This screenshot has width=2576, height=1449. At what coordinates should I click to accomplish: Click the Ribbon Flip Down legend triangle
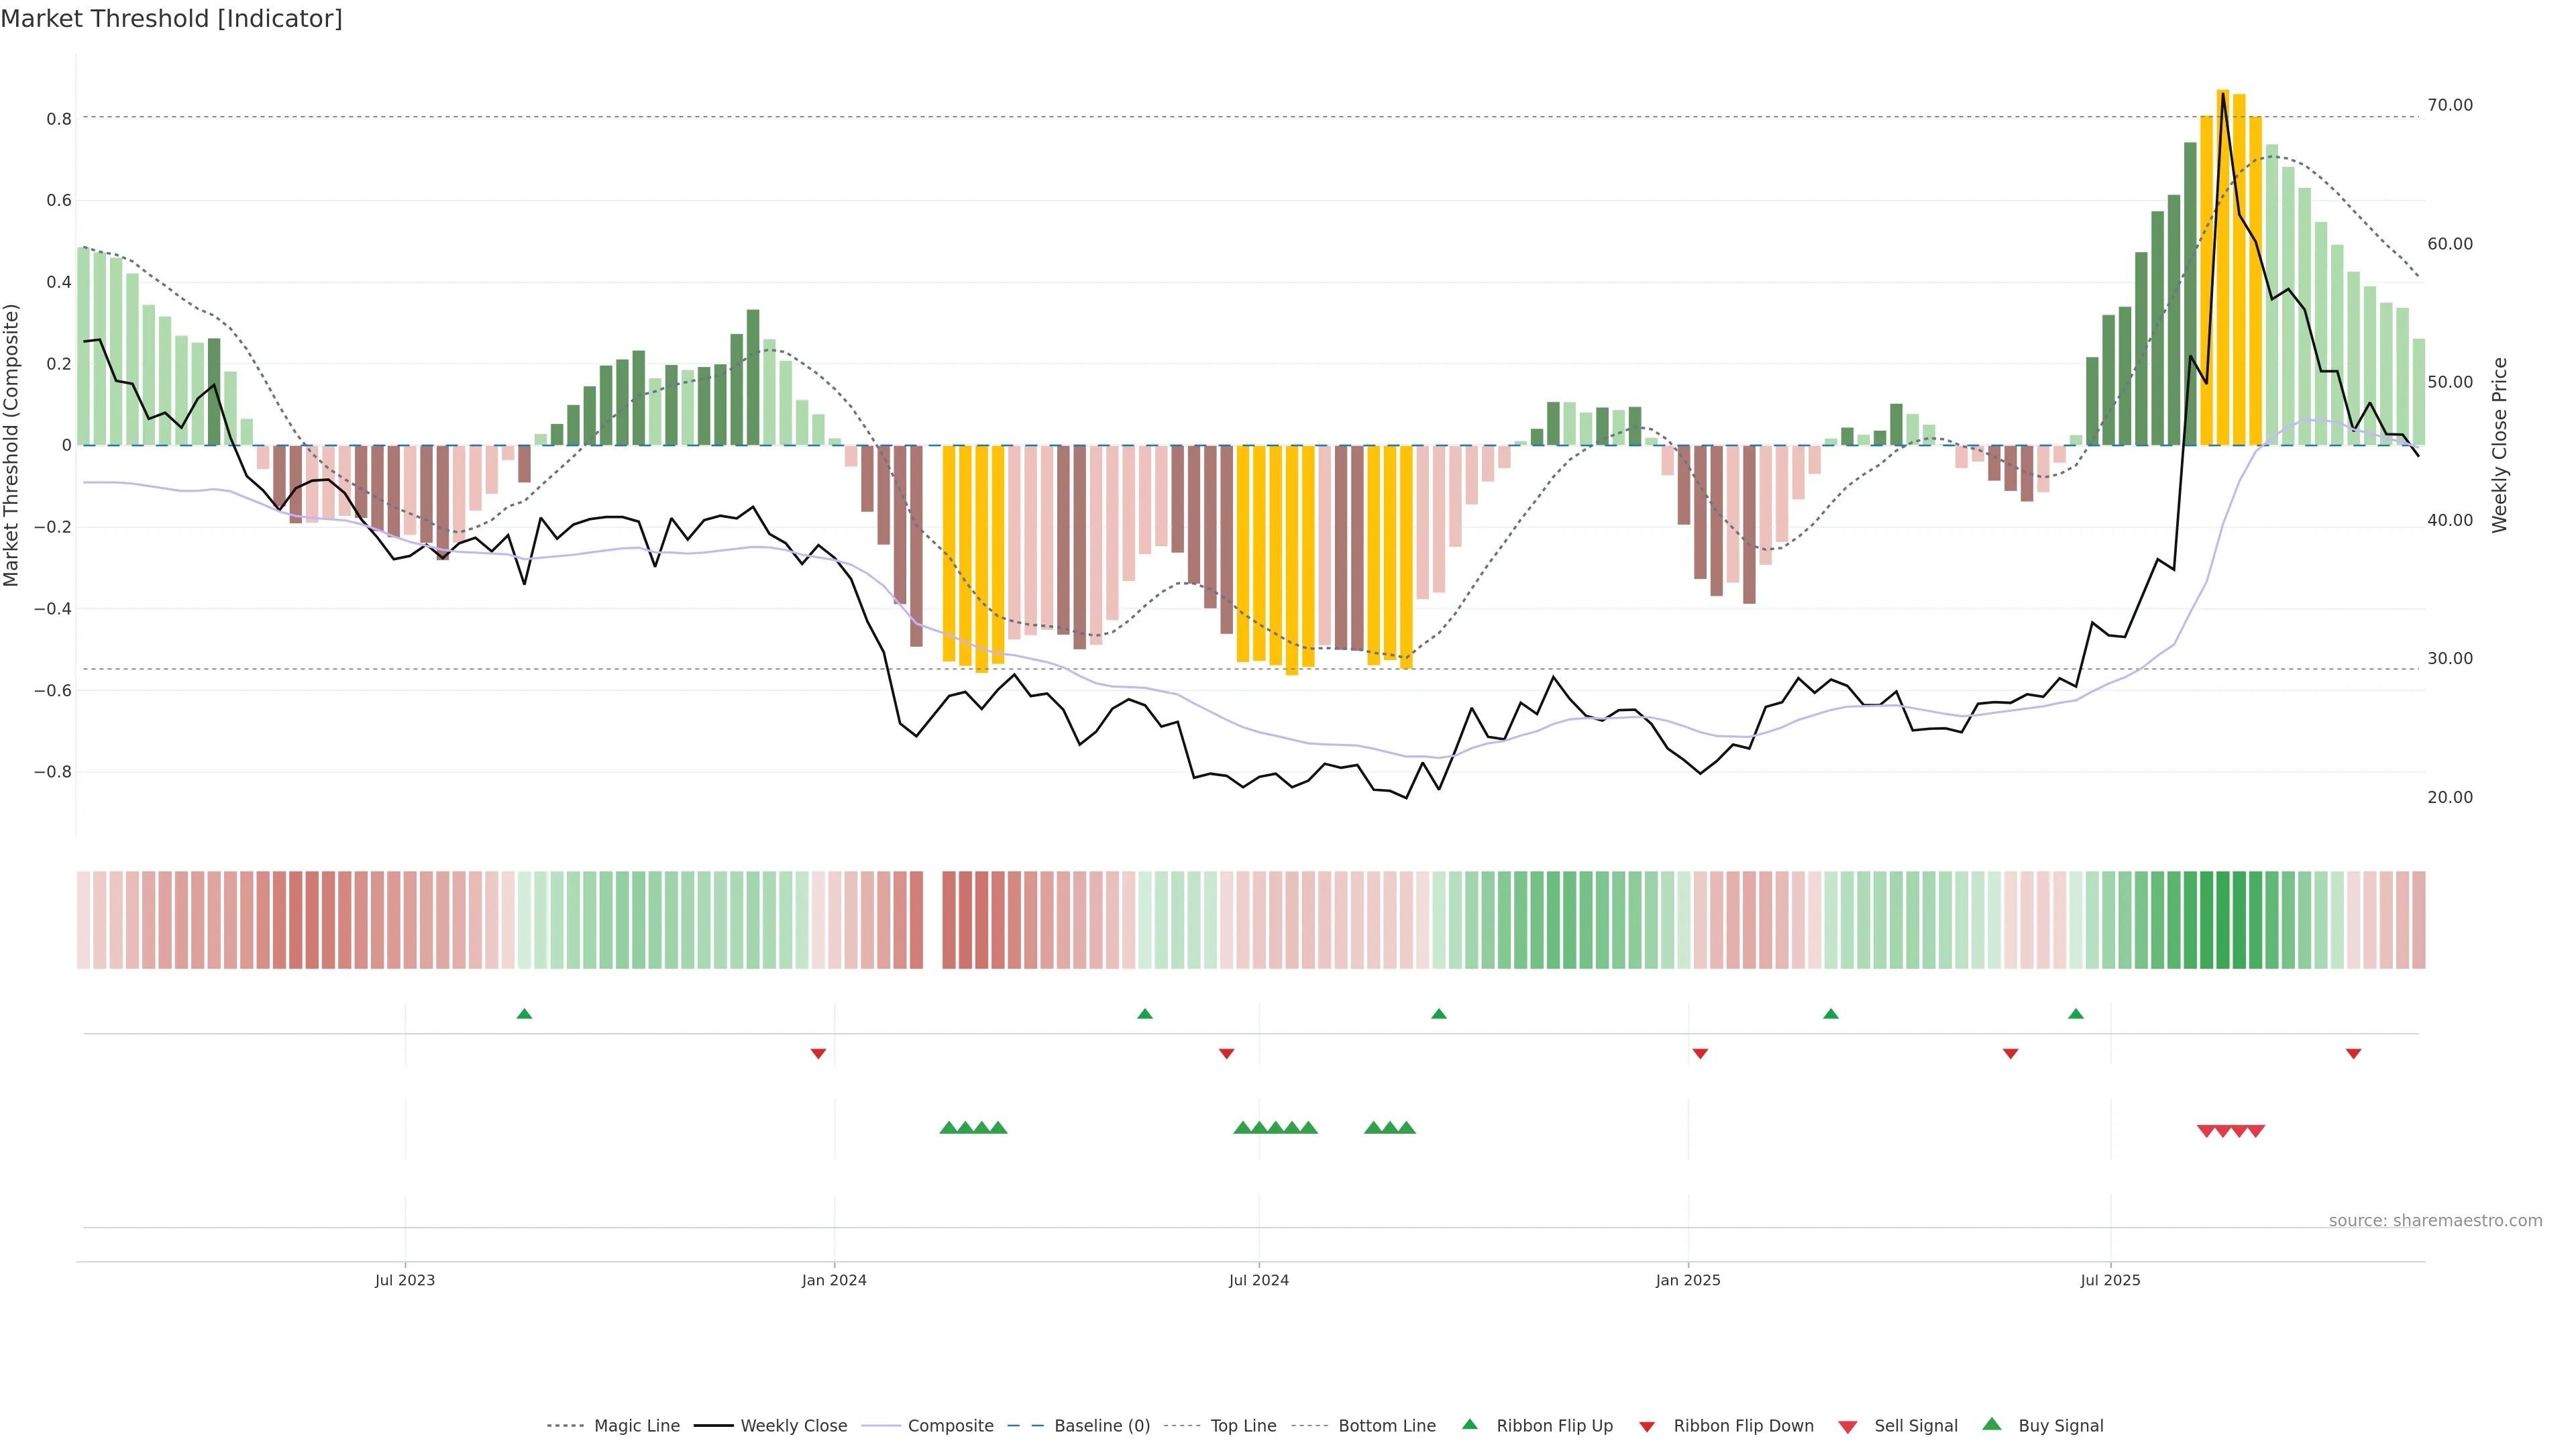tap(1647, 1427)
